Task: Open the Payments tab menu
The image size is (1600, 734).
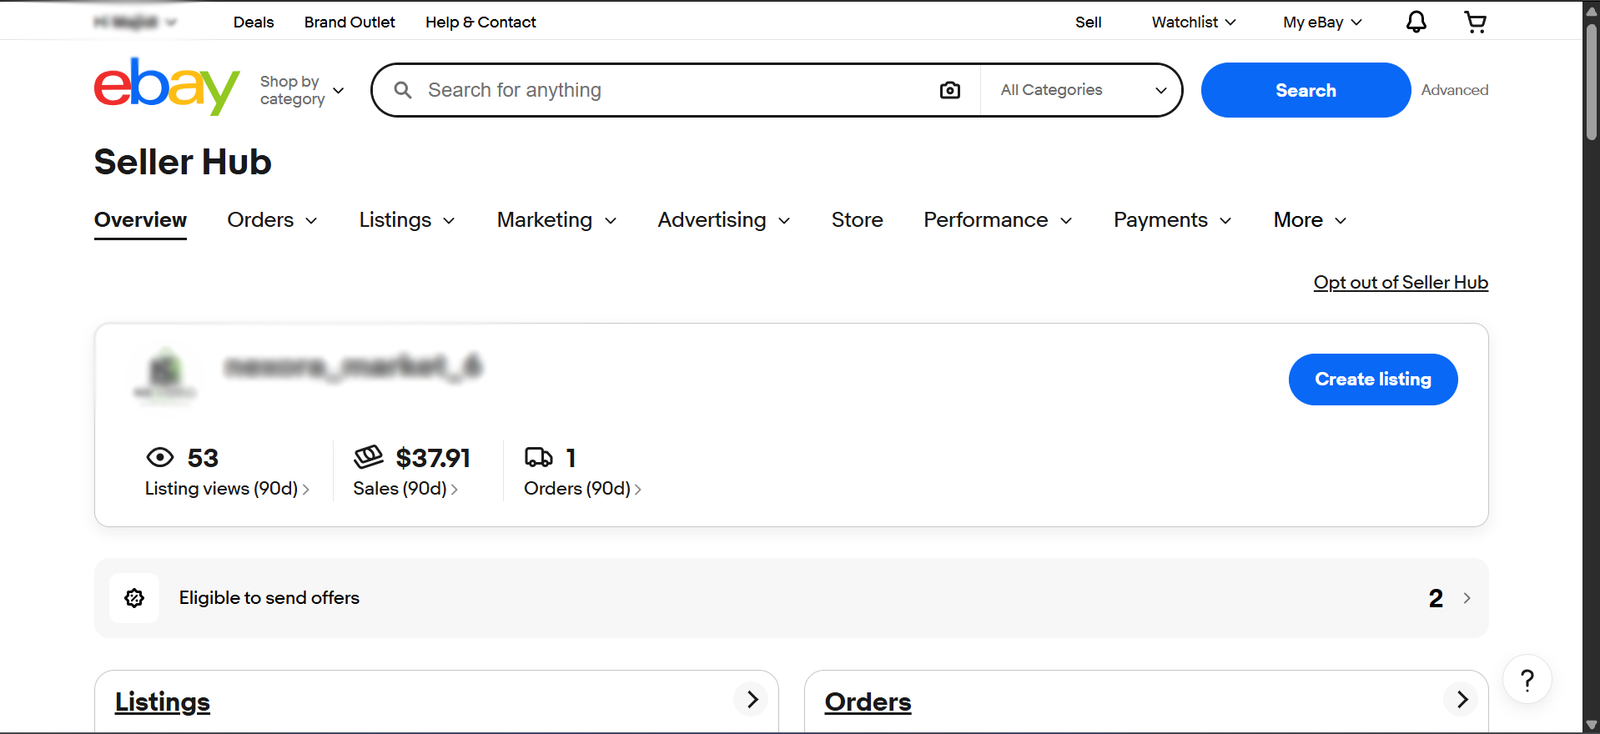Action: (x=1172, y=220)
